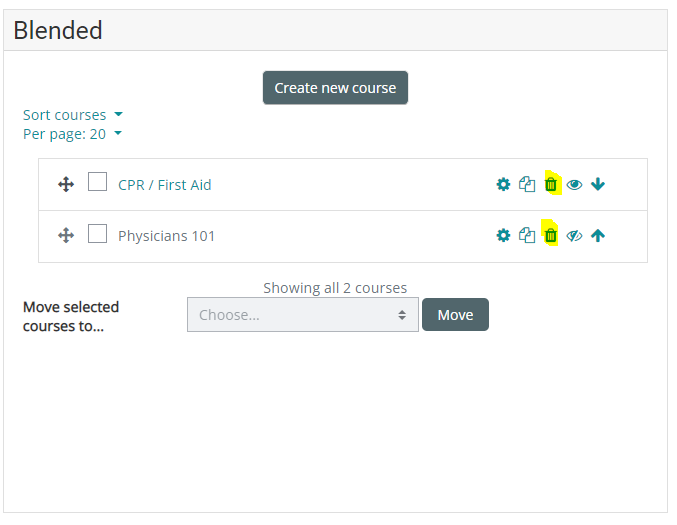
Task: Show the hidden Physicians 101 course
Action: [574, 236]
